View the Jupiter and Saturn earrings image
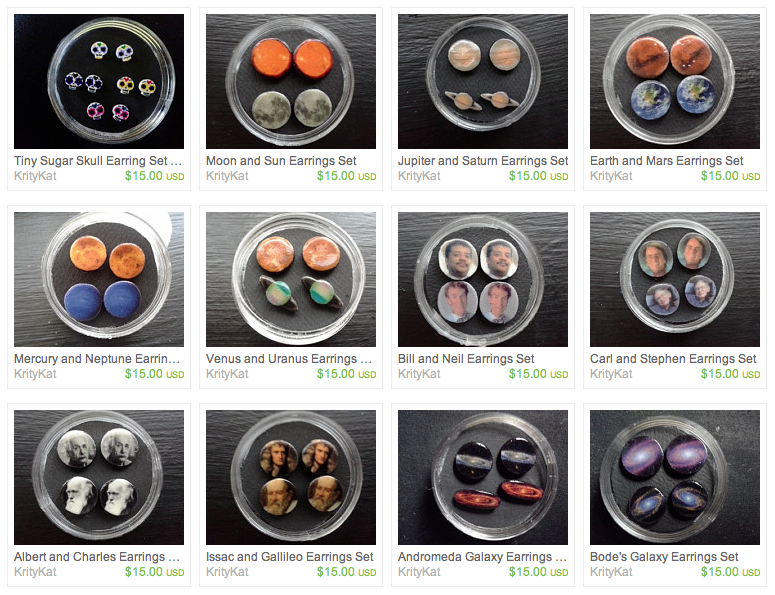Image resolution: width=775 pixels, height=595 pixels. pos(483,82)
